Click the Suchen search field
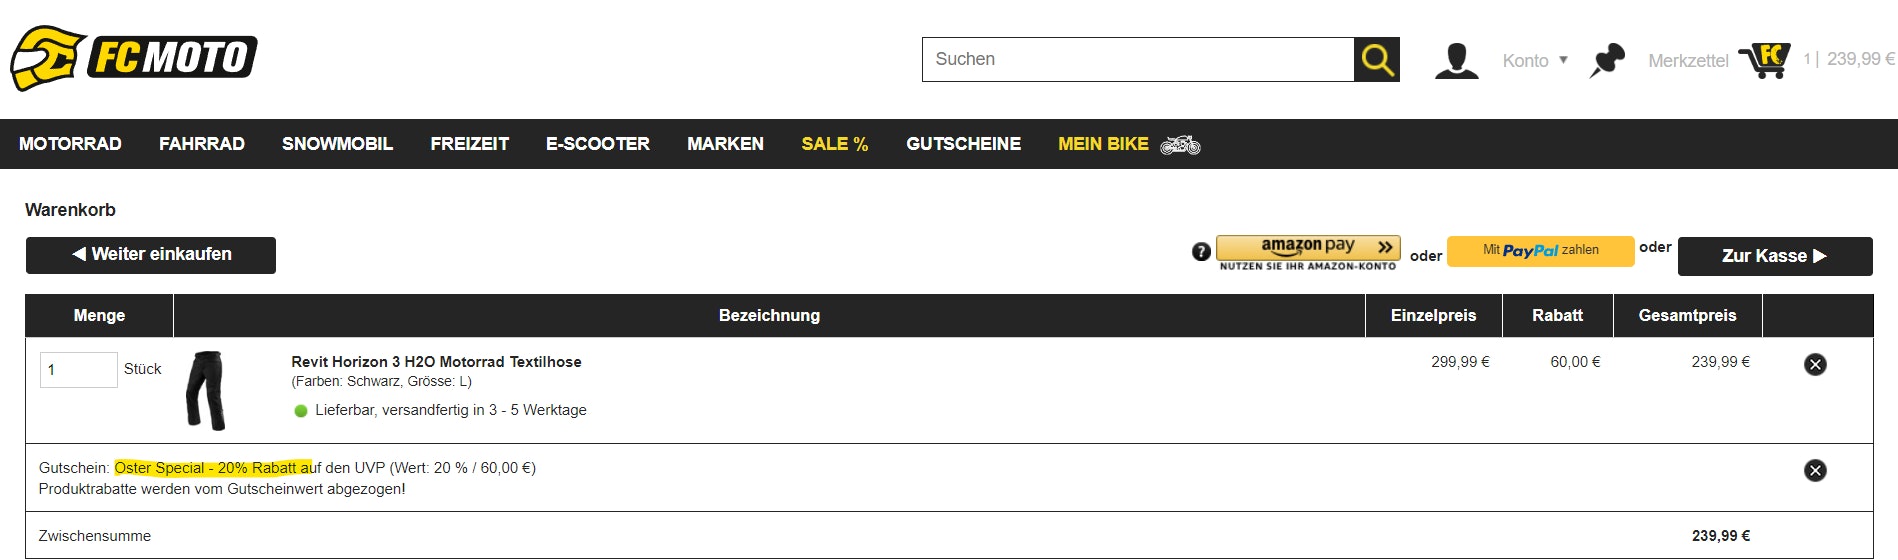Image resolution: width=1898 pixels, height=560 pixels. click(1138, 60)
